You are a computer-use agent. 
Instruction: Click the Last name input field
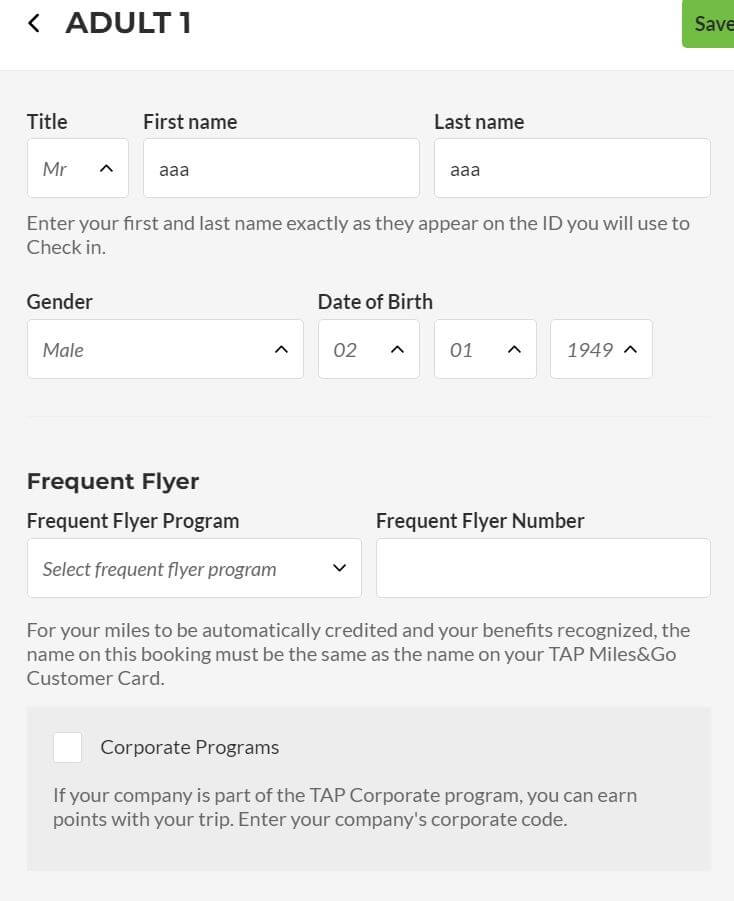pyautogui.click(x=572, y=168)
